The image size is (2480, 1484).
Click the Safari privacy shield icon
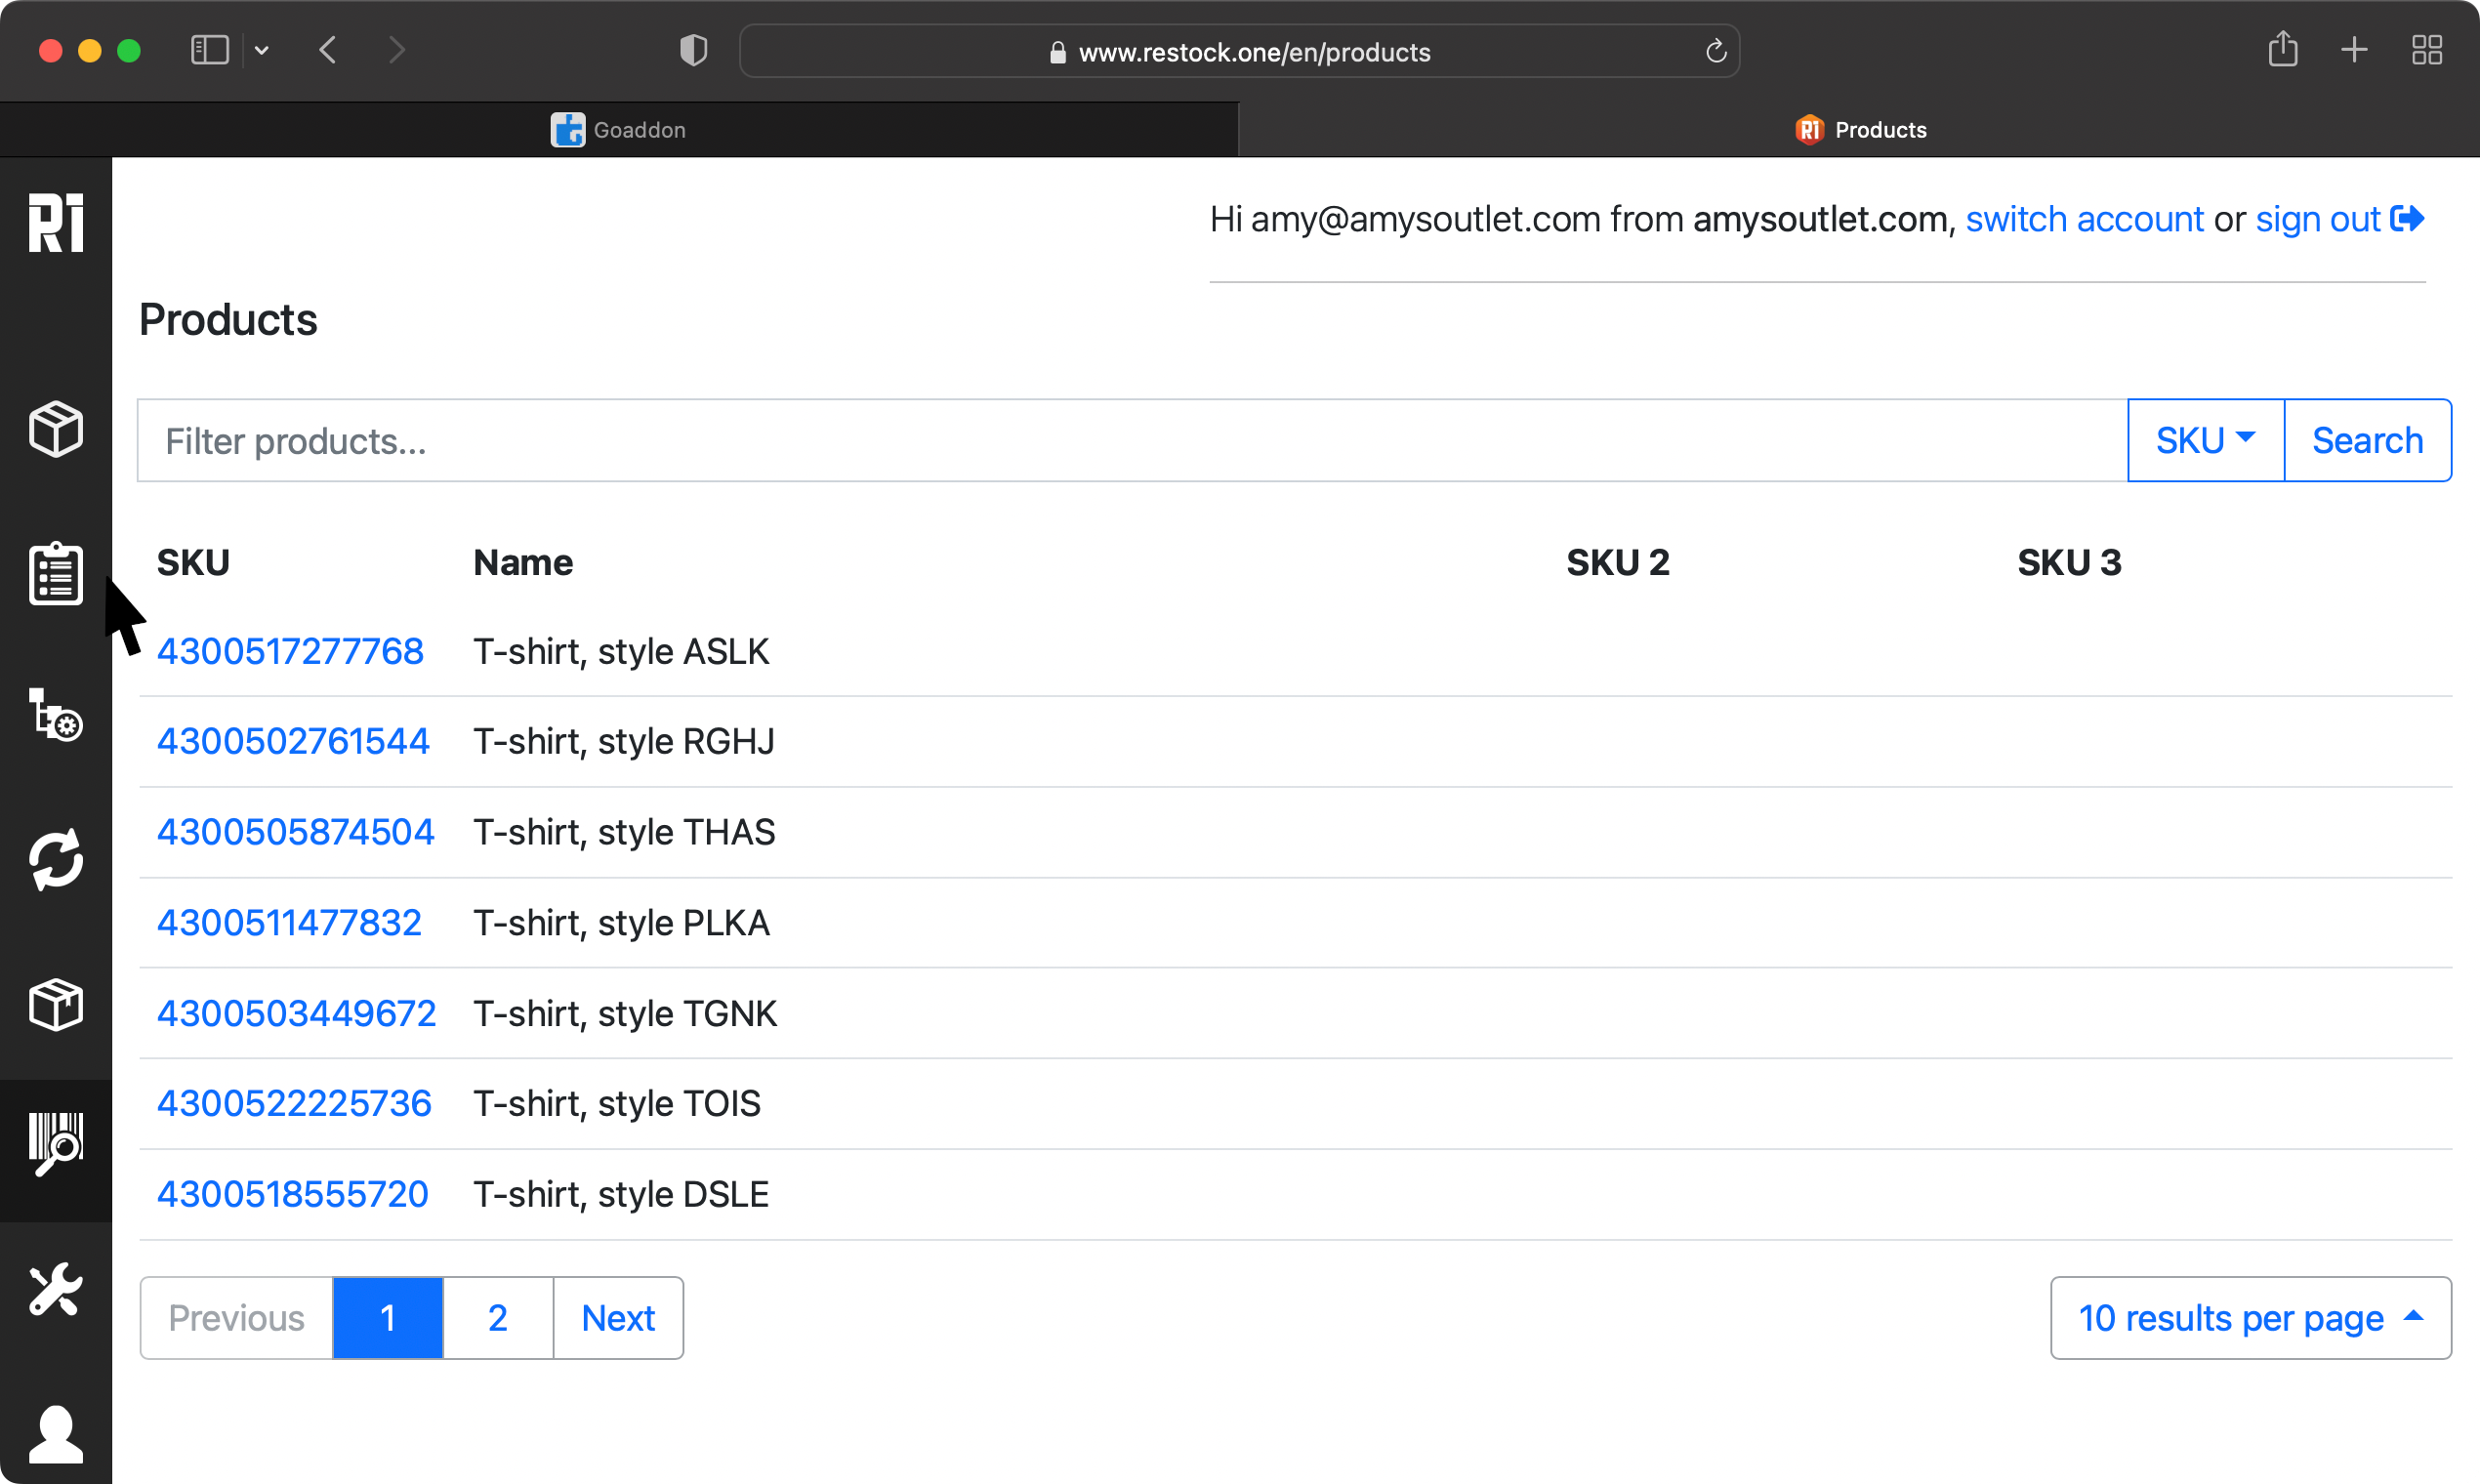[x=693, y=50]
